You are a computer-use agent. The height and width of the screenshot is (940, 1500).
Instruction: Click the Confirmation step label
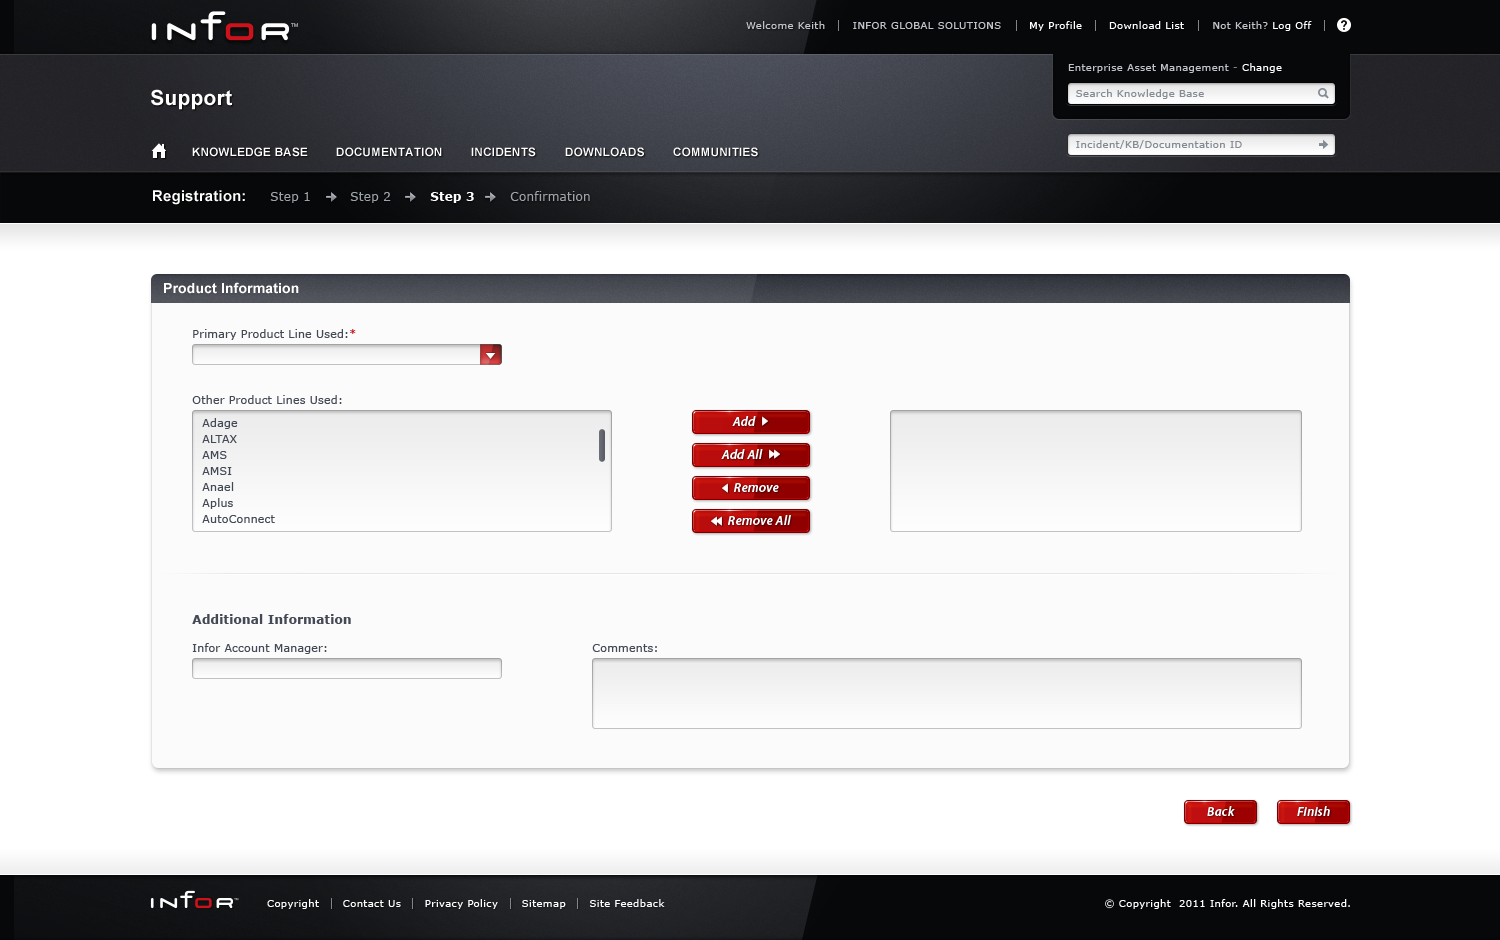(550, 197)
